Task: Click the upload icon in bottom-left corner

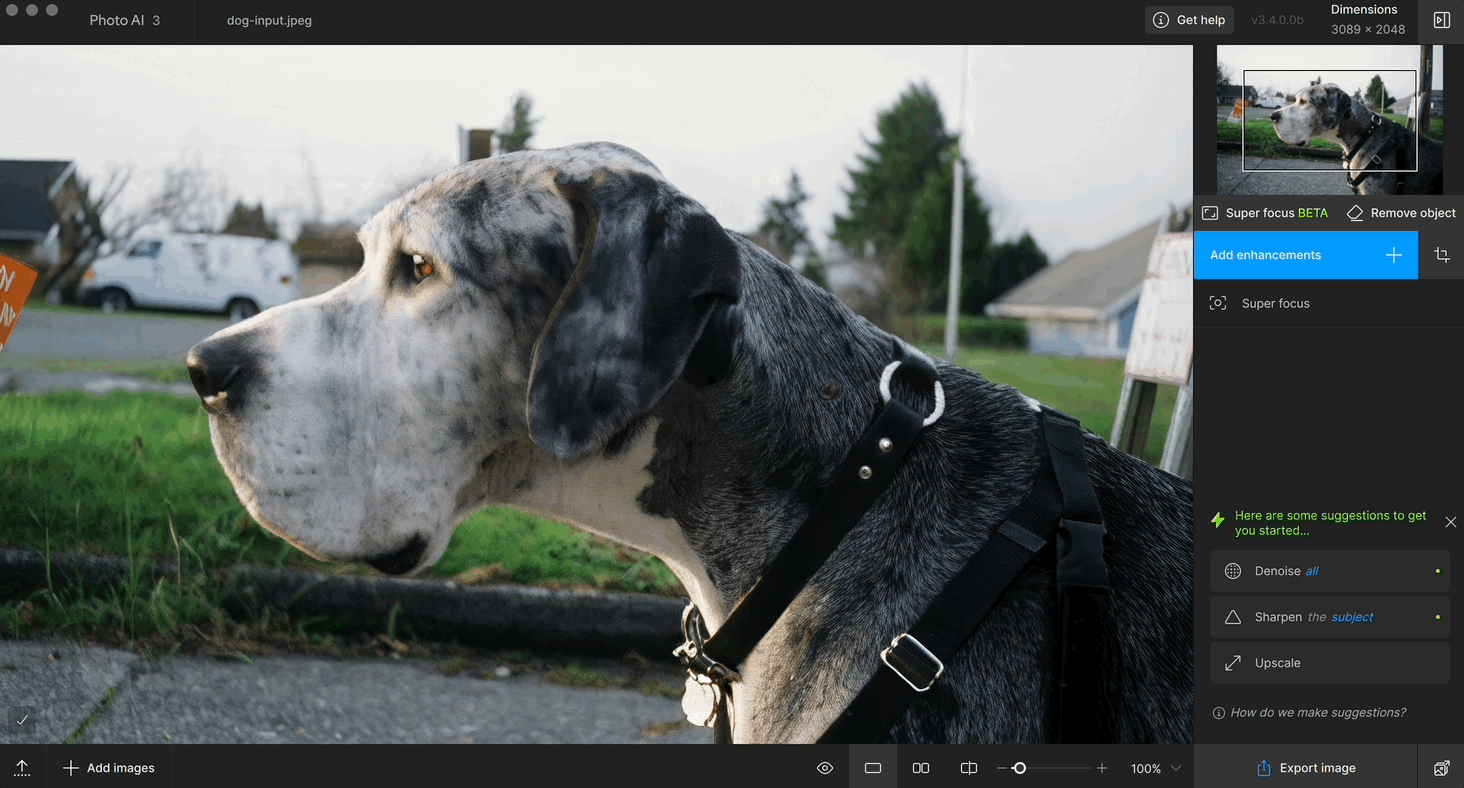Action: tap(22, 768)
